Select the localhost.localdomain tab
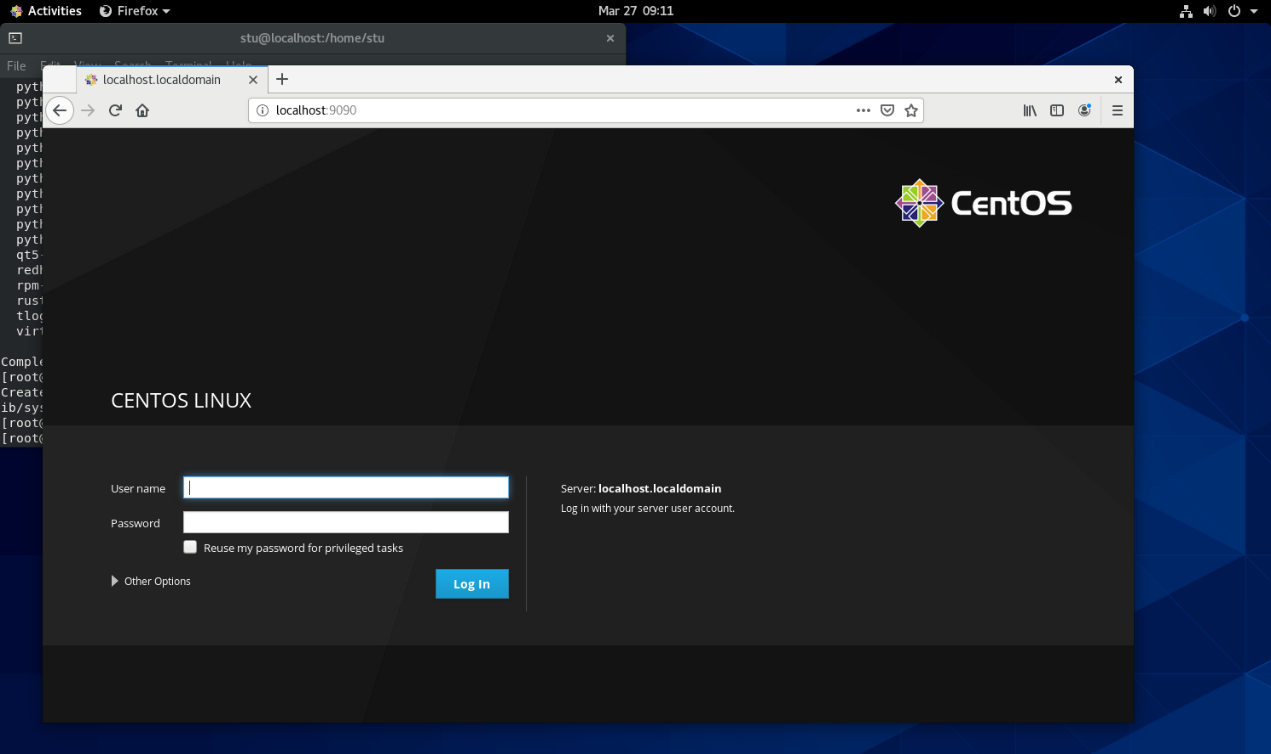The width and height of the screenshot is (1271, 754). click(x=162, y=79)
